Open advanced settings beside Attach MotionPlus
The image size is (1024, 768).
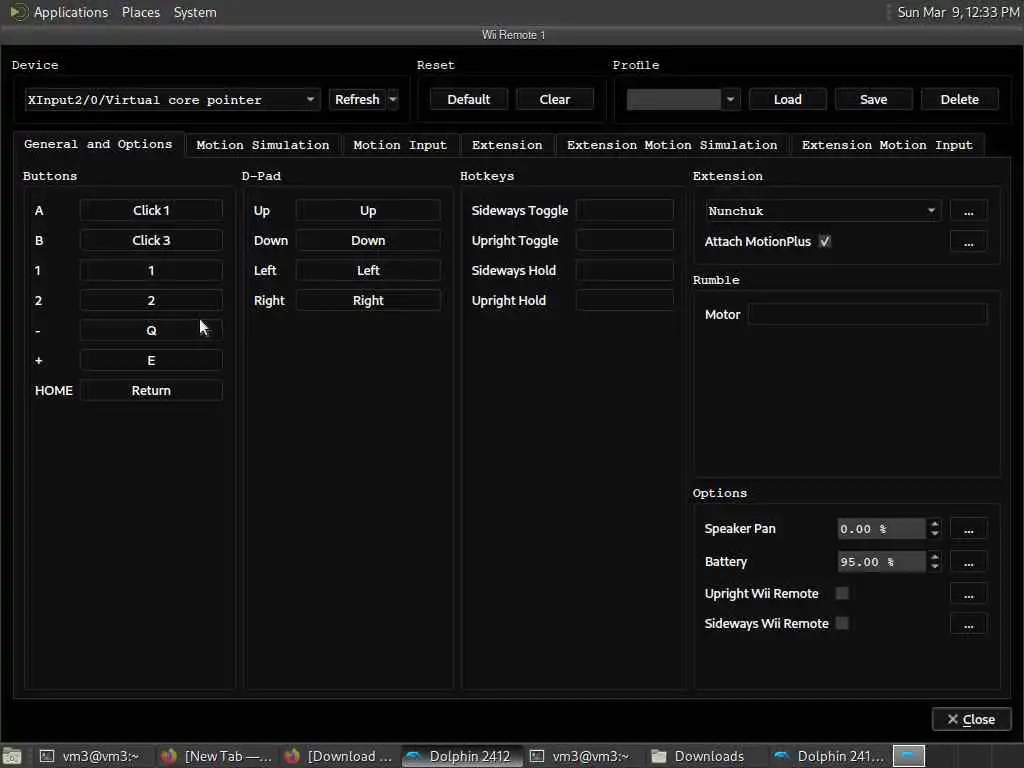tap(968, 242)
